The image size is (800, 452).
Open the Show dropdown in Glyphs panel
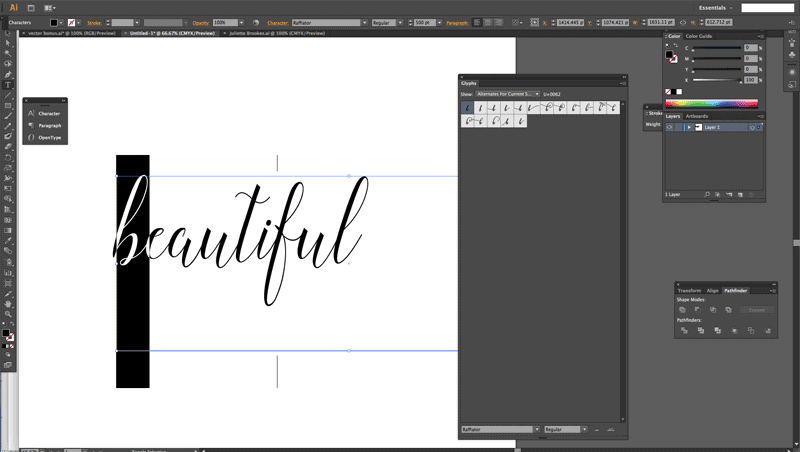pyautogui.click(x=508, y=94)
